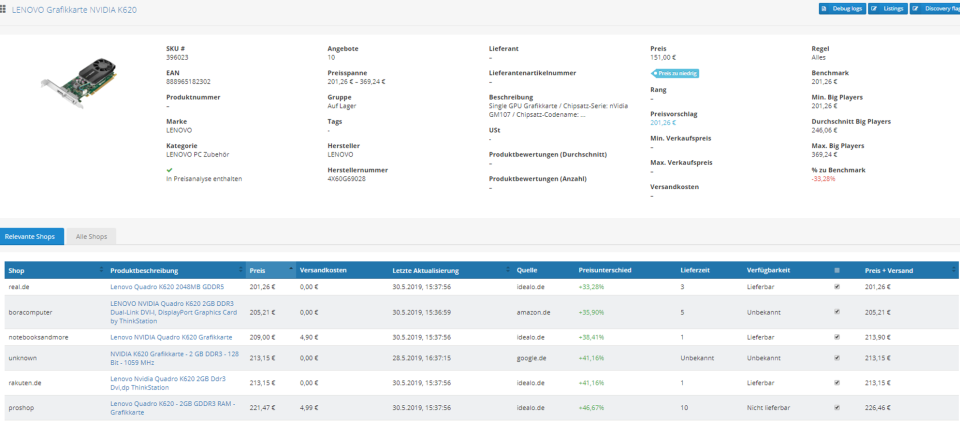The width and height of the screenshot is (960, 421).
Task: Toggle the checkbox in proshop row
Action: [837, 408]
